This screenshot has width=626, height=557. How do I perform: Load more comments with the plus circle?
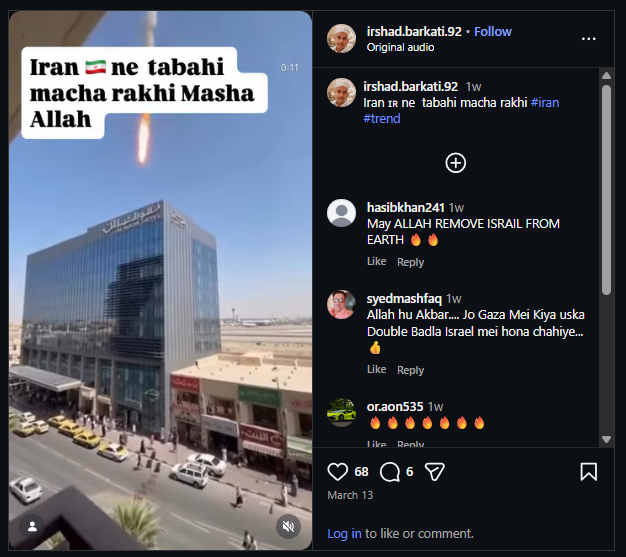(x=456, y=163)
